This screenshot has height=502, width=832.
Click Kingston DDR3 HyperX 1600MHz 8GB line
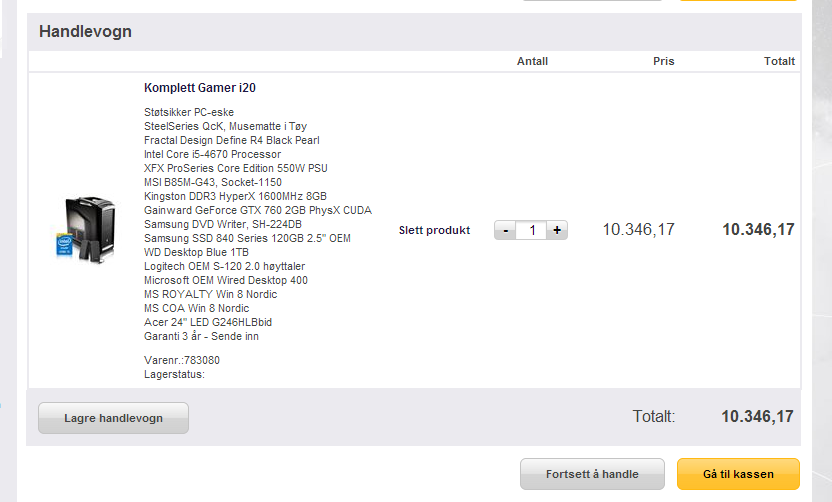[235, 196]
